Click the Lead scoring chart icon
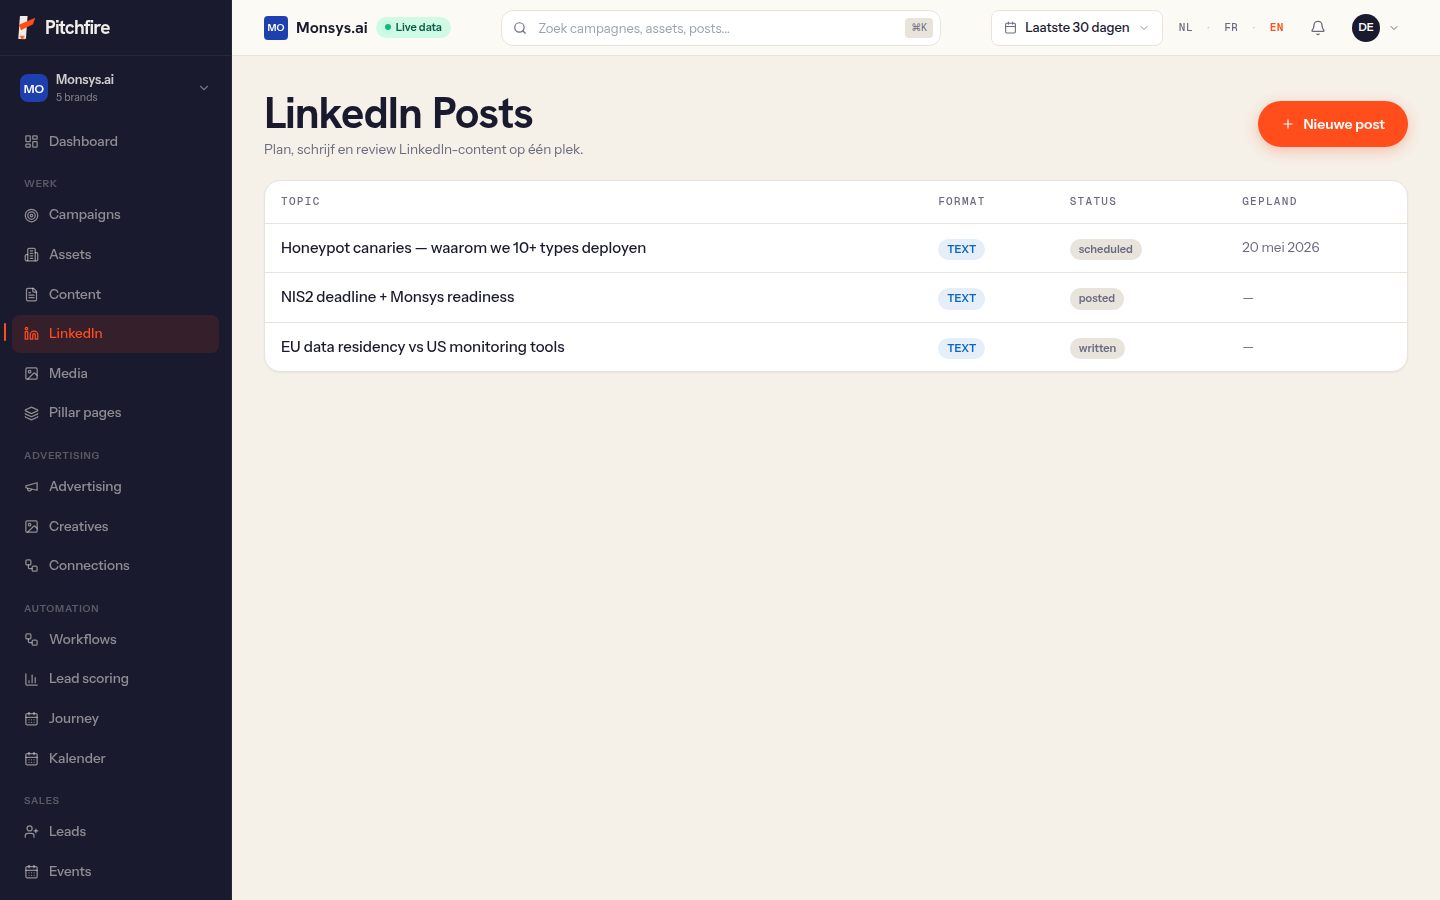This screenshot has height=900, width=1440. pos(32,679)
